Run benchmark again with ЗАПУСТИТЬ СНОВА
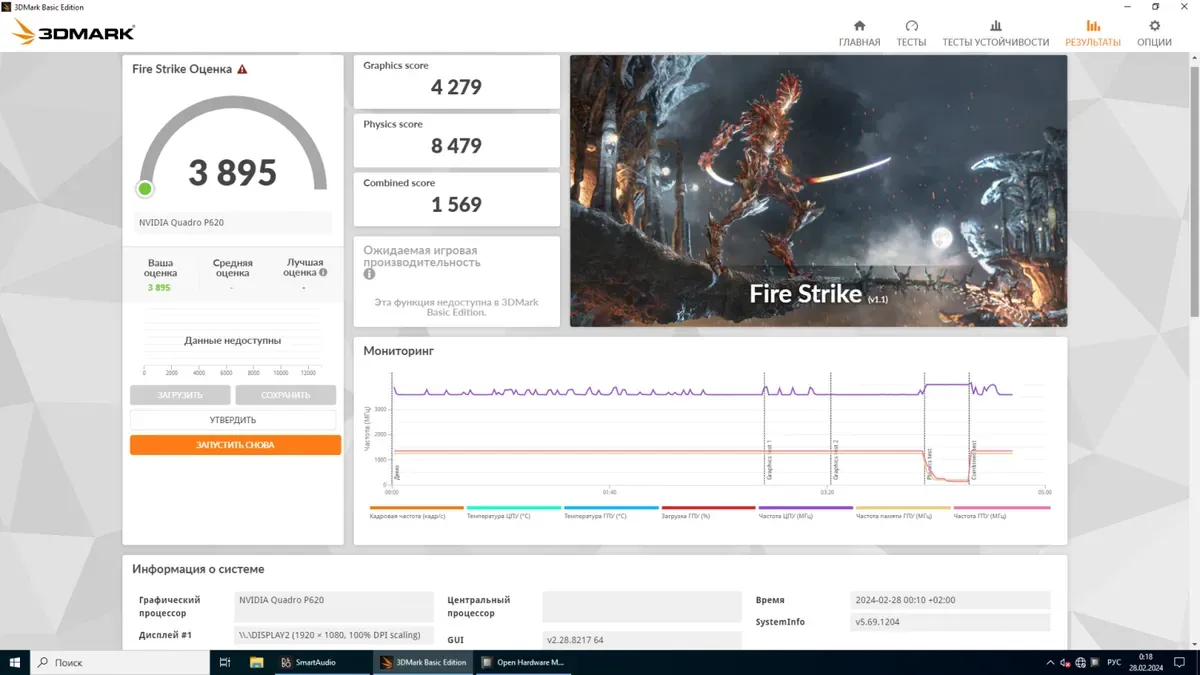1200x675 pixels. (x=235, y=445)
